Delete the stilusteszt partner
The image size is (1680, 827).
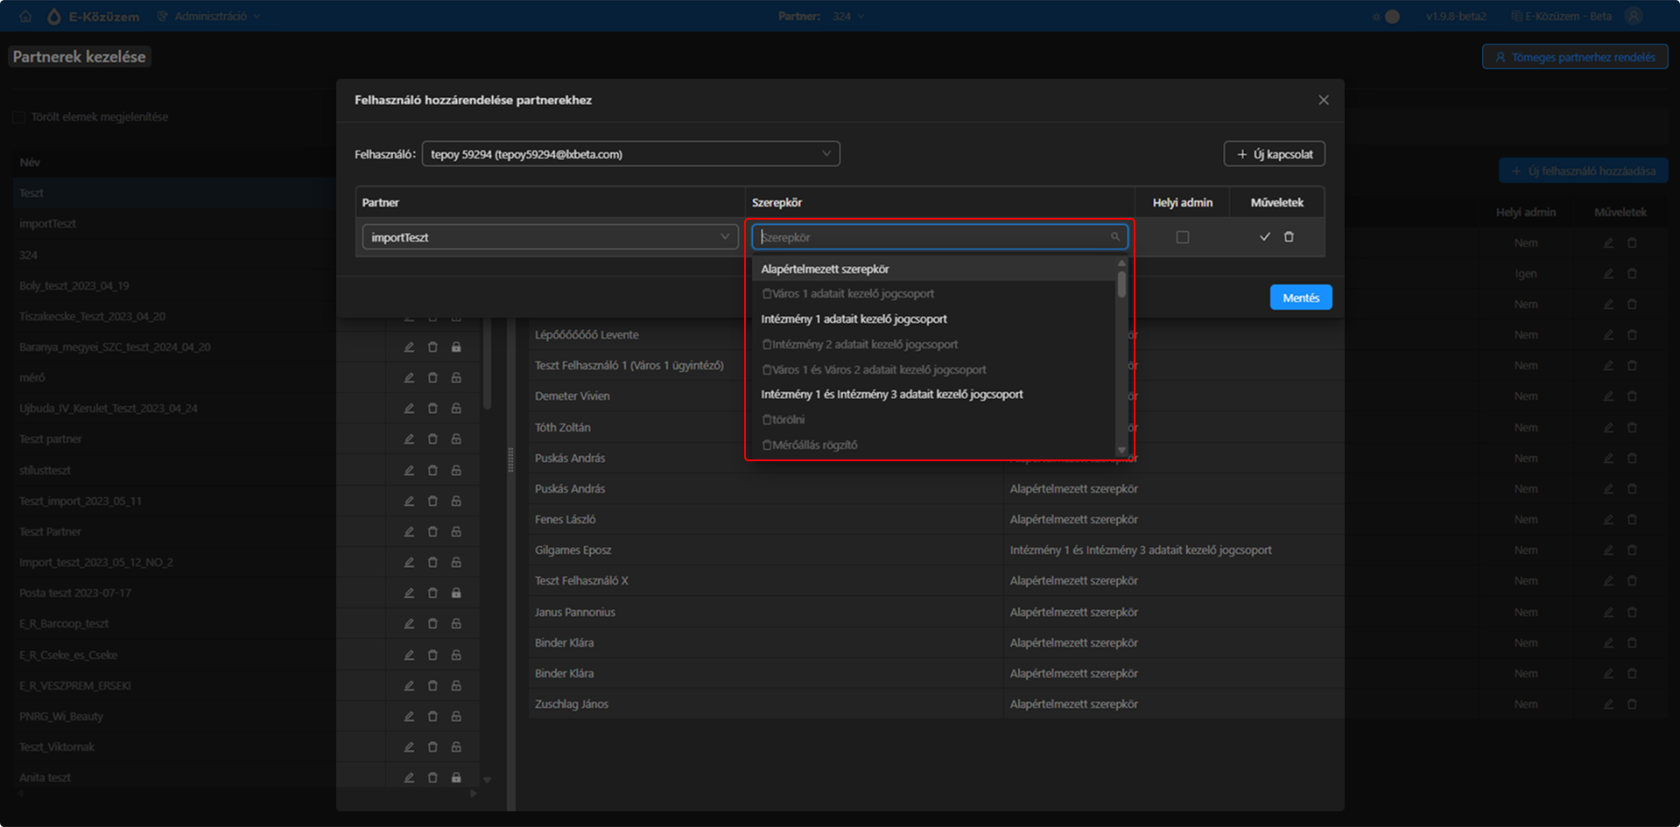(433, 470)
